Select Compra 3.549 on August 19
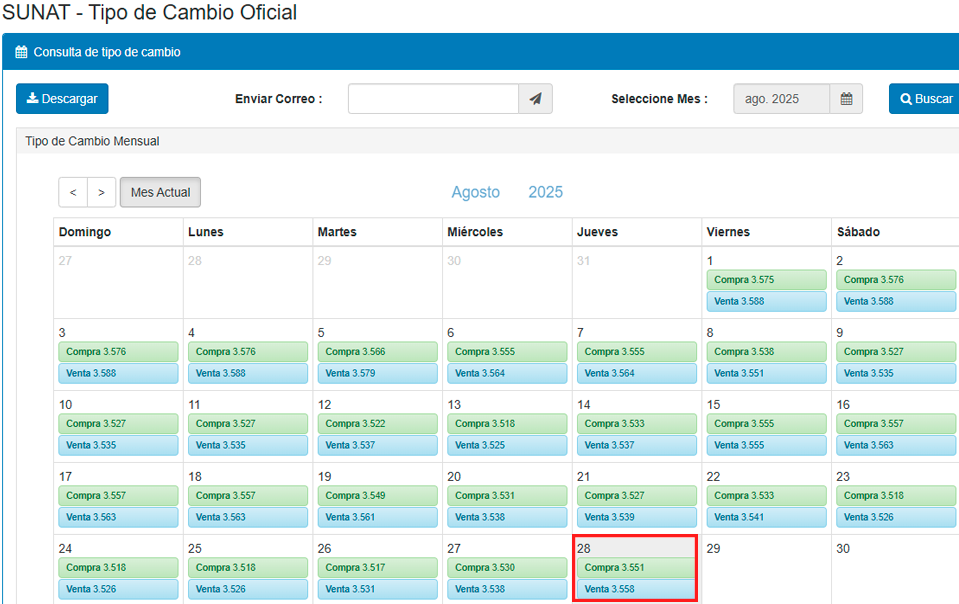Viewport: 959px width, 604px height. click(377, 496)
